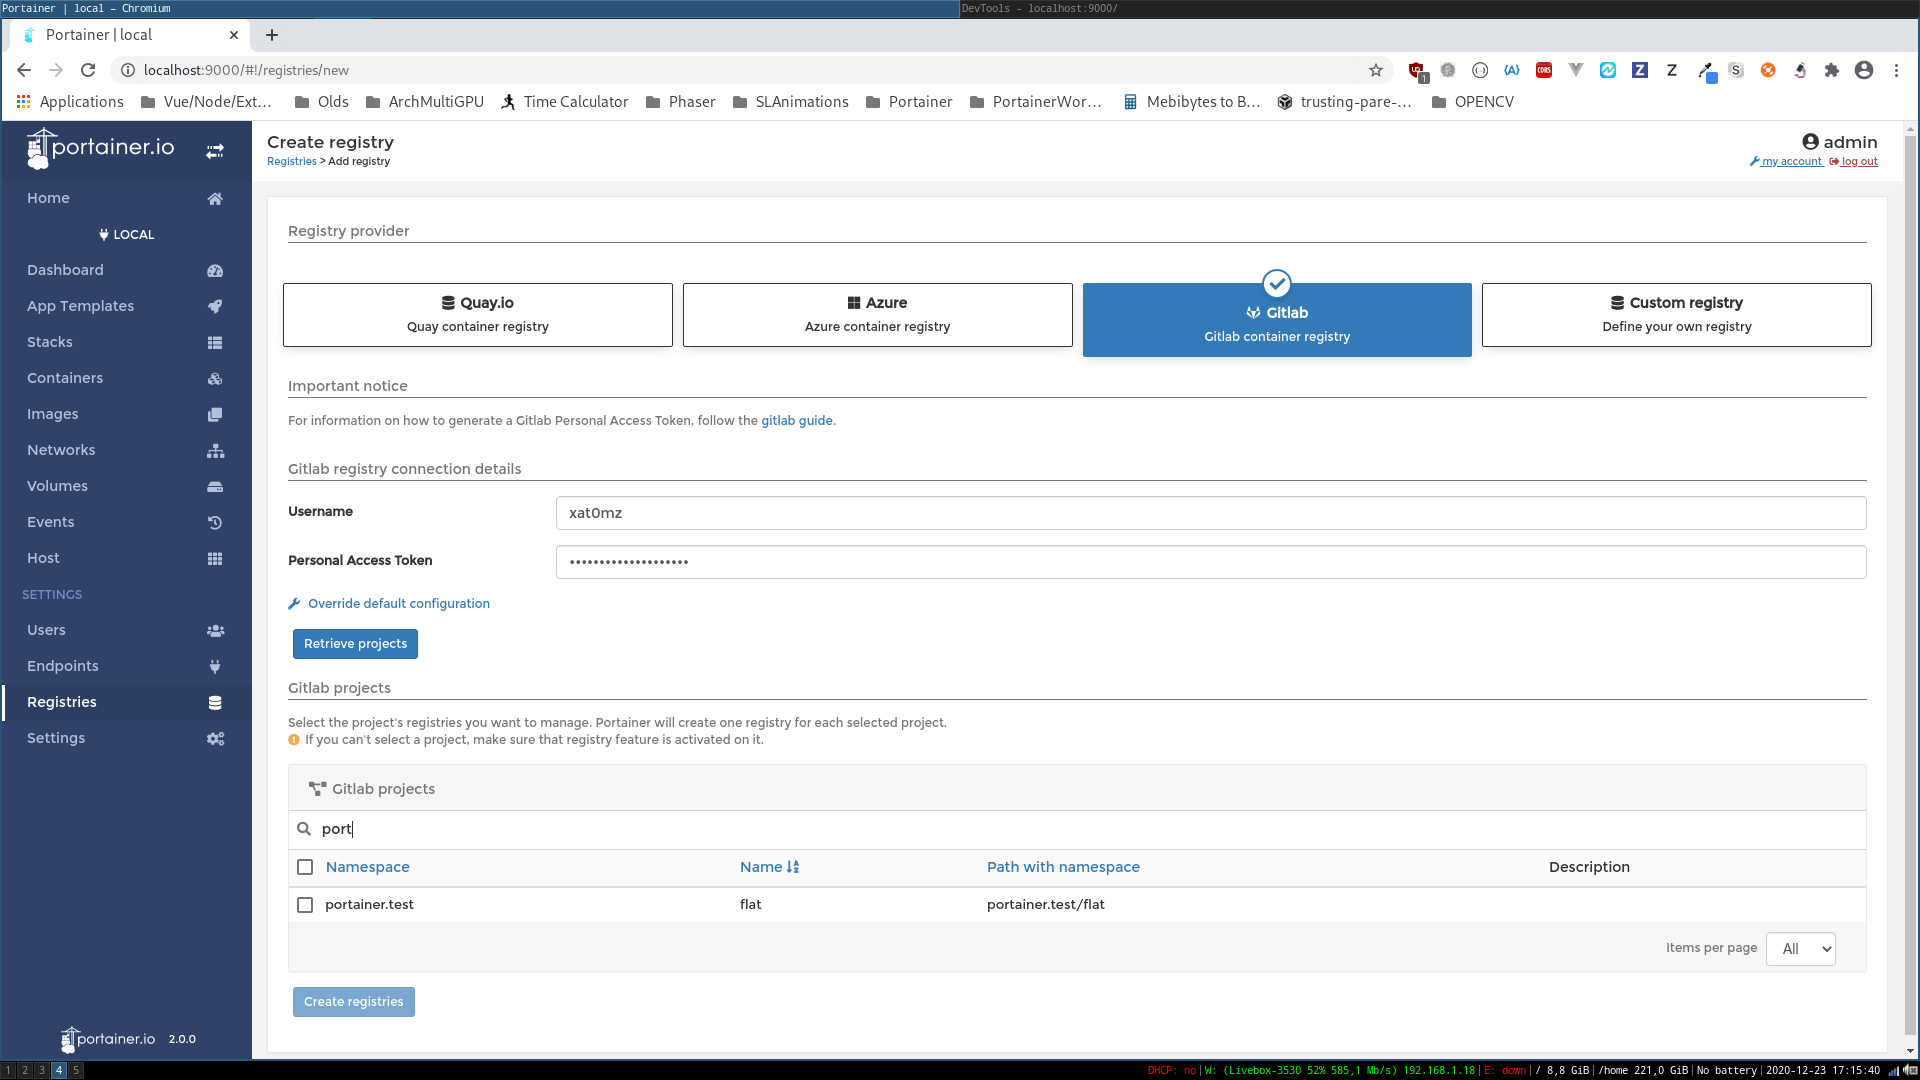Click the Containers cubes icon
The height and width of the screenshot is (1080, 1920).
point(215,379)
